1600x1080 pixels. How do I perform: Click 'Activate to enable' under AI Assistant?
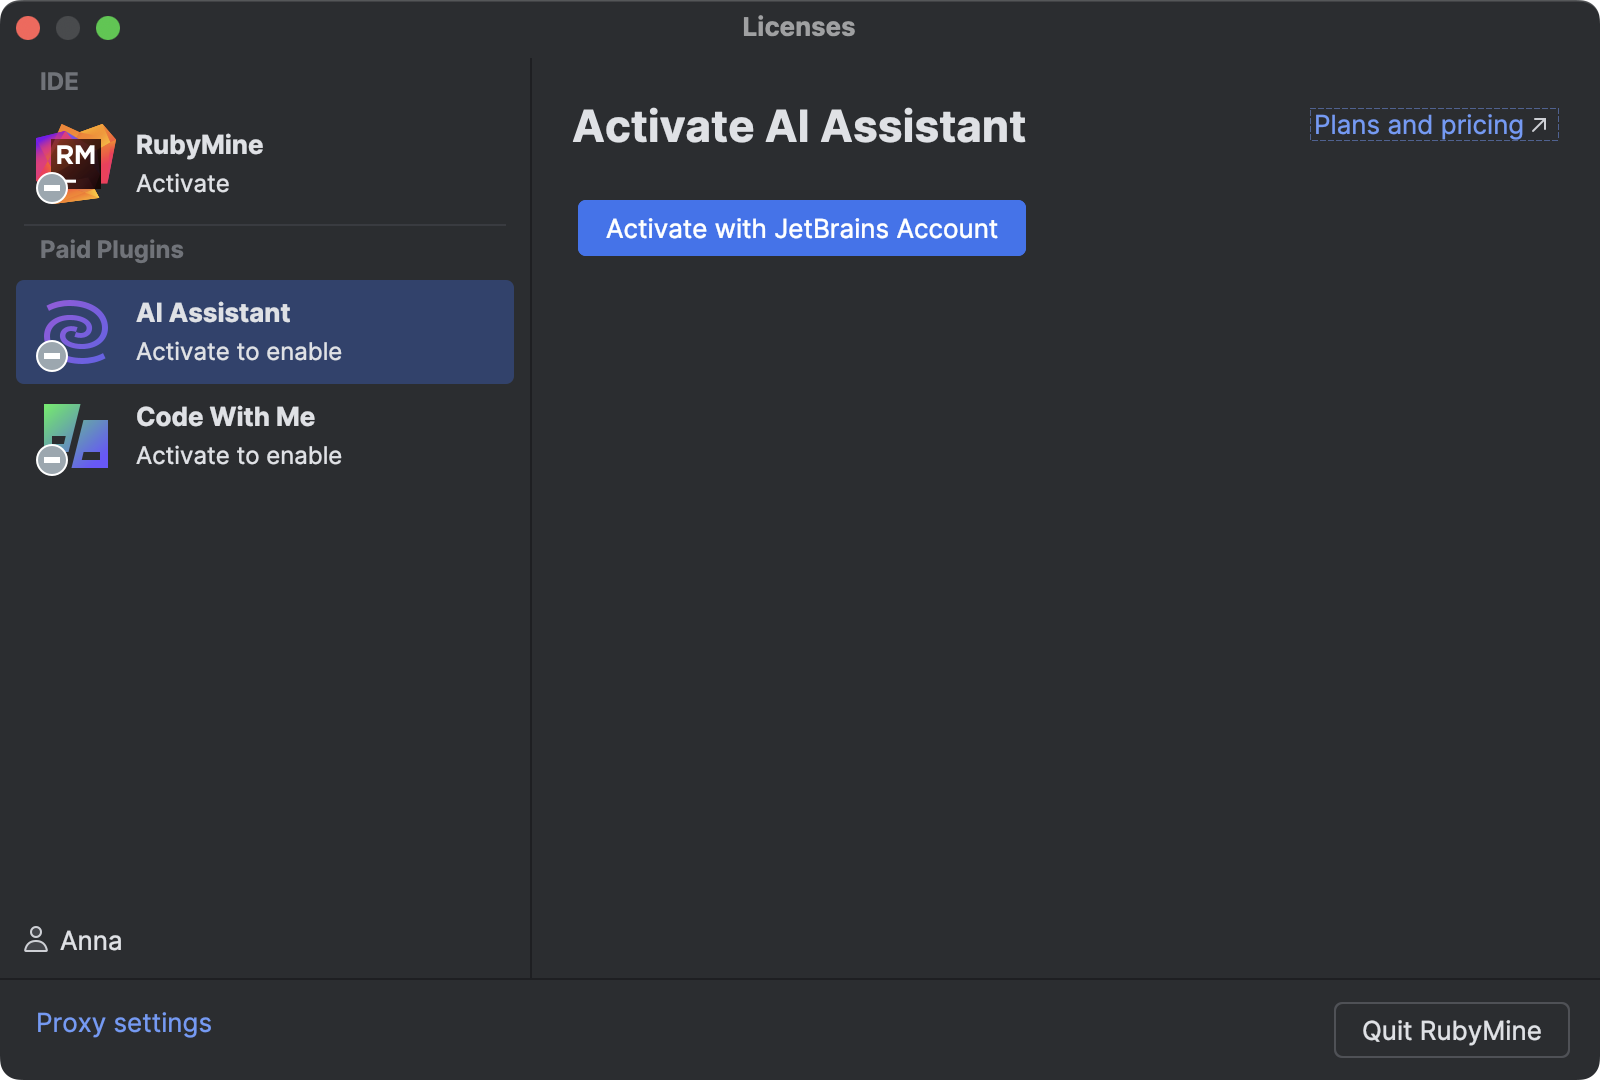click(239, 352)
